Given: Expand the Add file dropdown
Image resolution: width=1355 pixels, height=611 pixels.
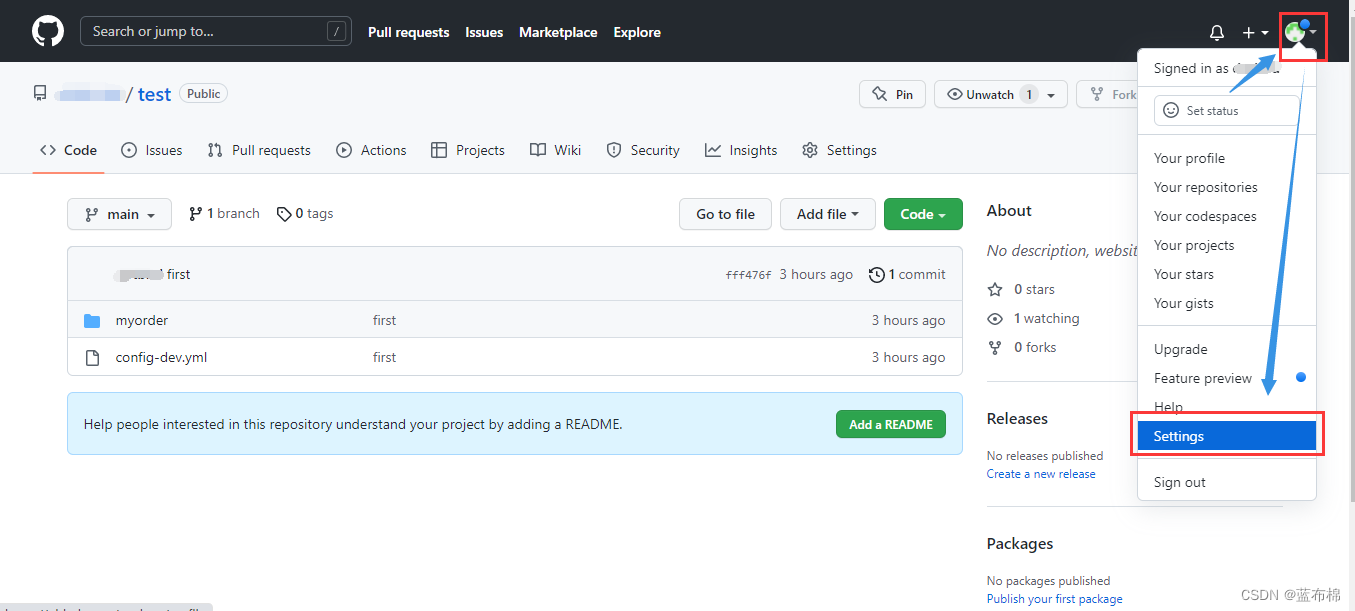Looking at the screenshot, I should (x=827, y=214).
